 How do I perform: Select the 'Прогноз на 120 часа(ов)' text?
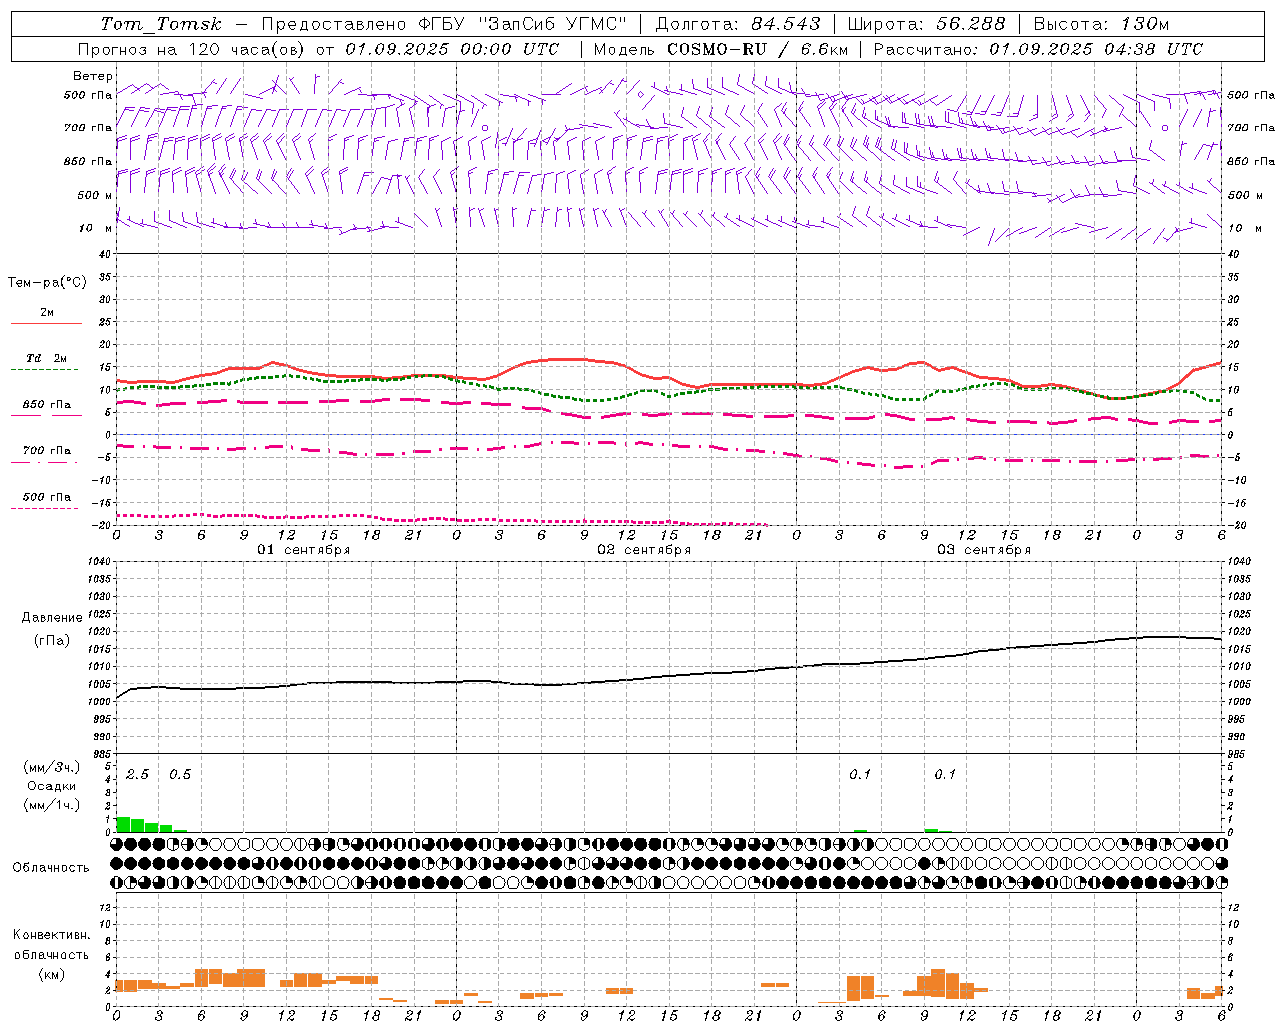click(193, 49)
